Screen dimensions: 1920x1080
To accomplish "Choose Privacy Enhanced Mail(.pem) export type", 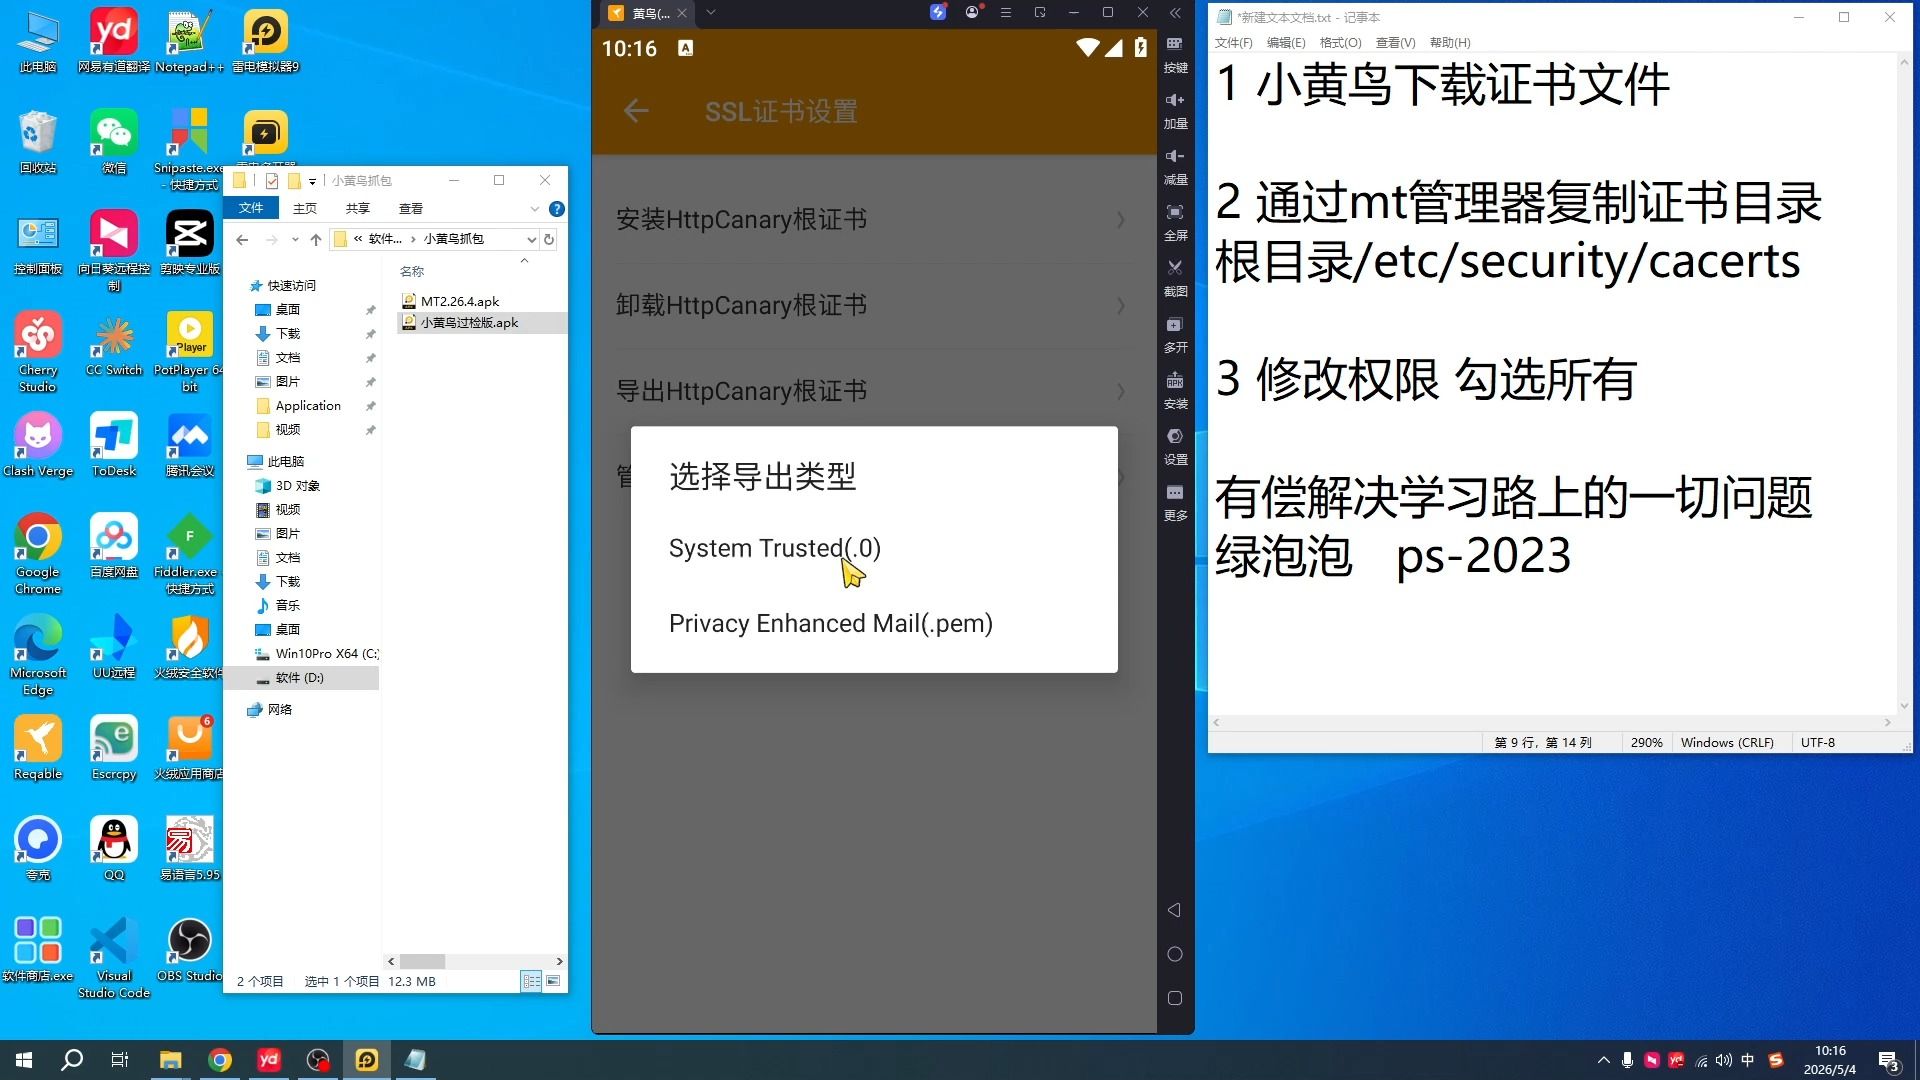I will pos(830,623).
